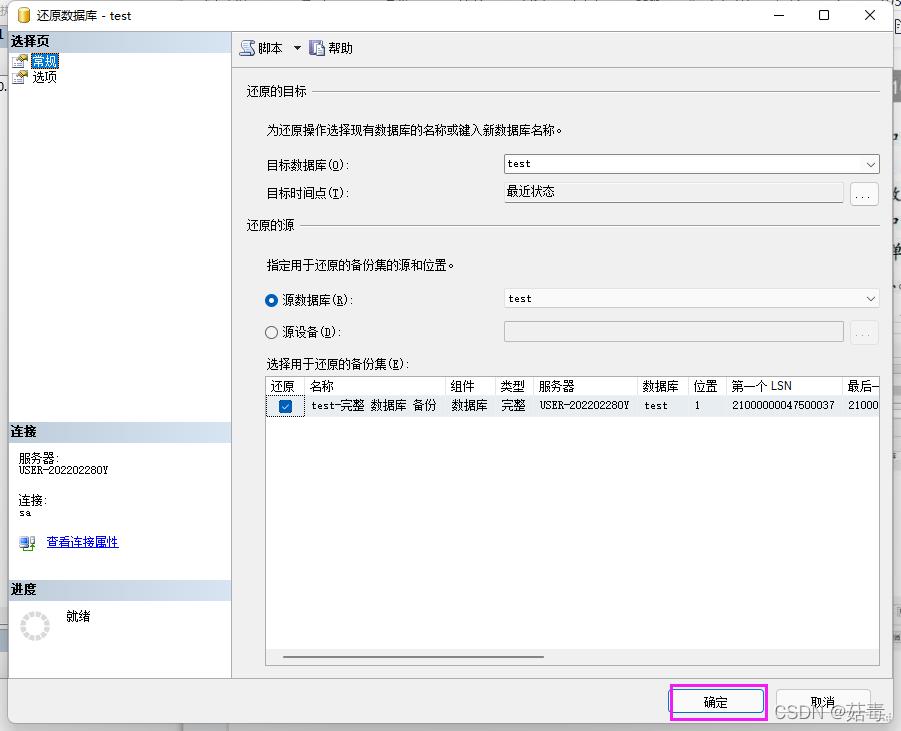Screen dimensions: 901x731
Task: Click the 目标时间点 browse button
Action: tap(864, 194)
